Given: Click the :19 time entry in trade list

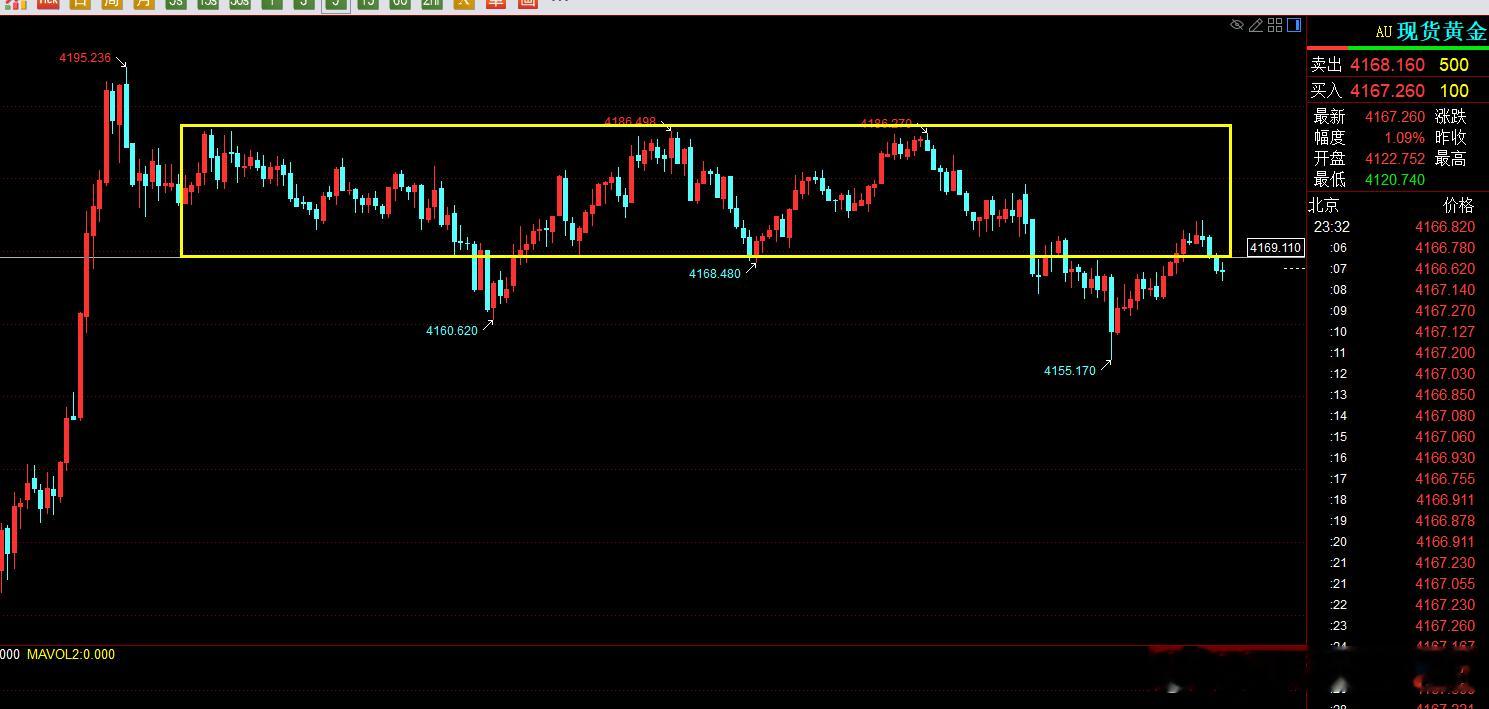Looking at the screenshot, I should point(1338,521).
